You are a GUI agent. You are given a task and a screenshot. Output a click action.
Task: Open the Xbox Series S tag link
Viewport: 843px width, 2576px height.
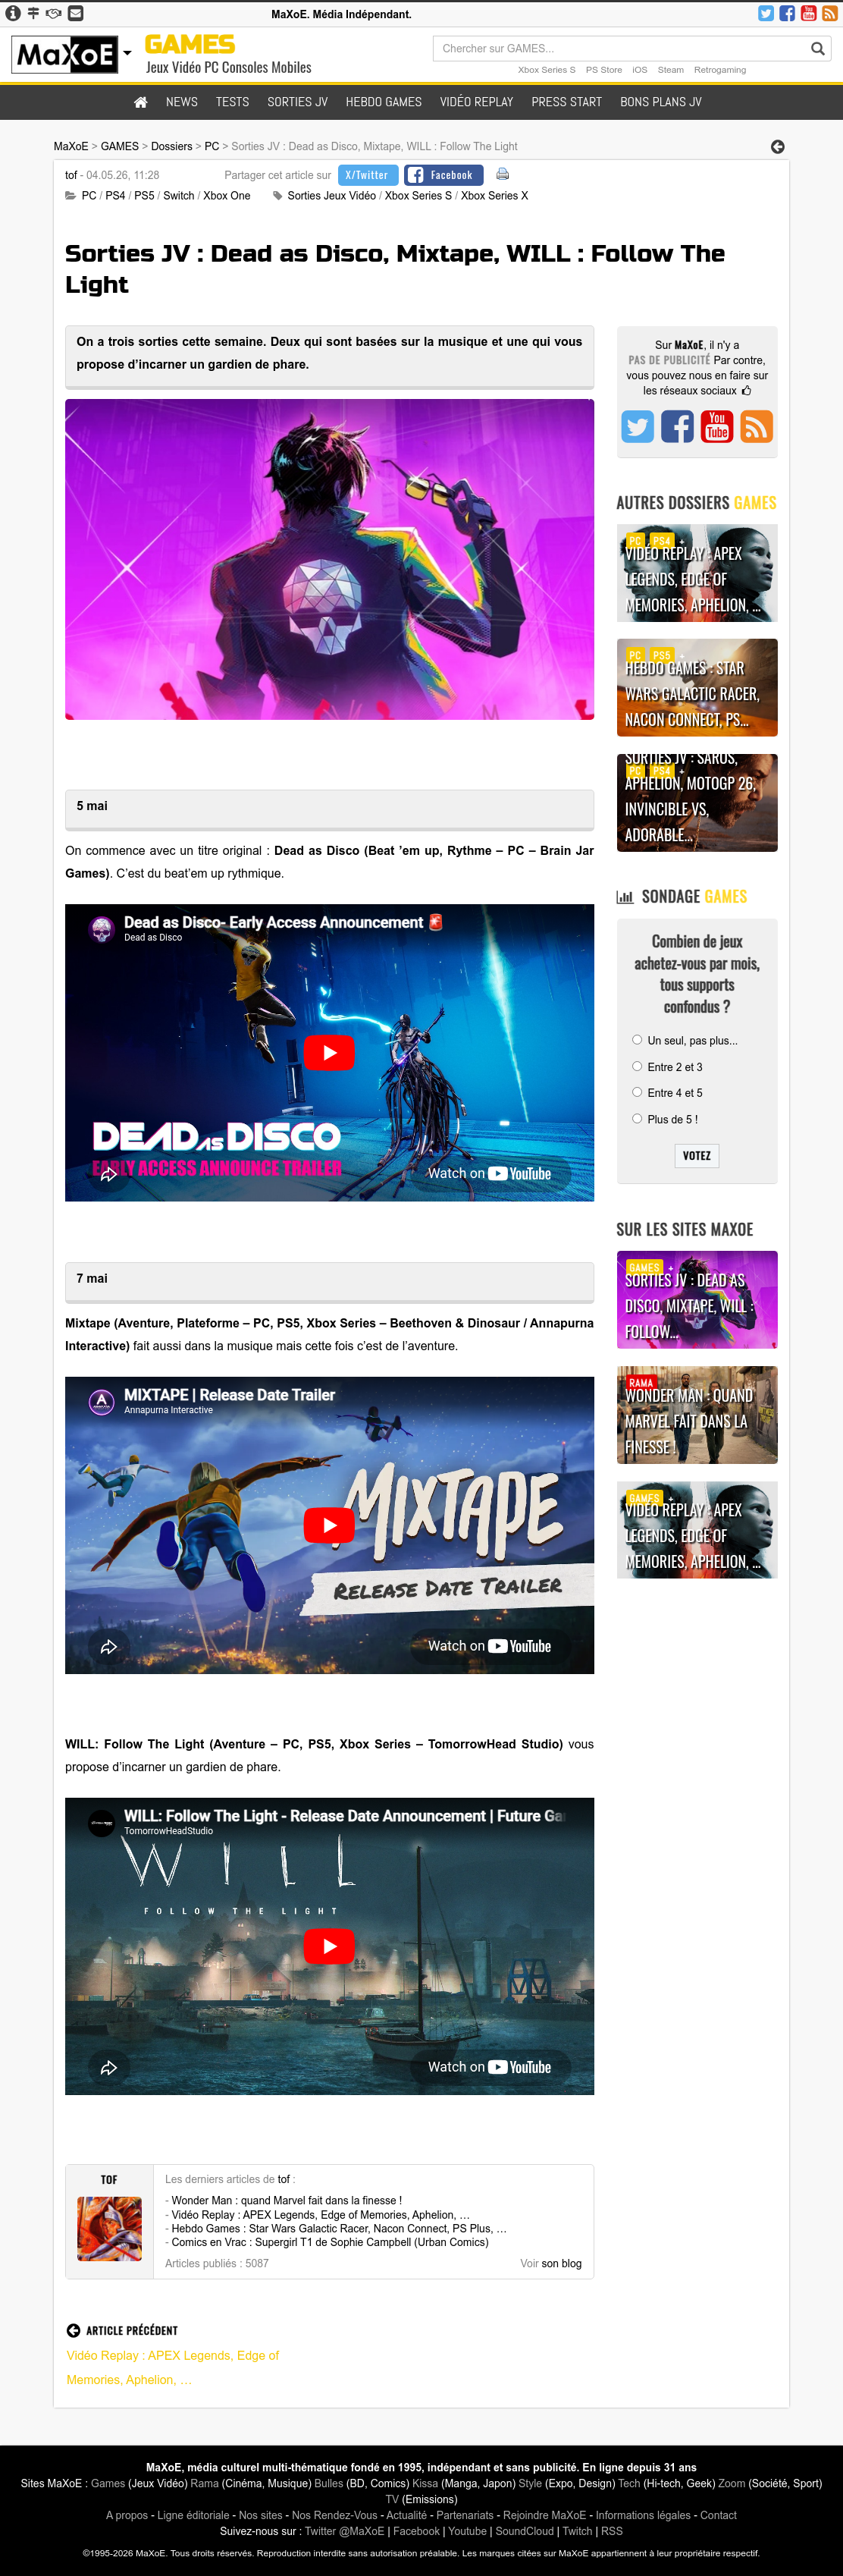coord(418,196)
